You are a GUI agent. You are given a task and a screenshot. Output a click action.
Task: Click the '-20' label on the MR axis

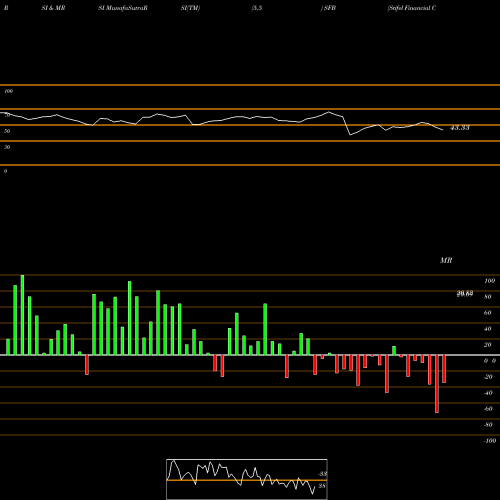tap(488, 377)
